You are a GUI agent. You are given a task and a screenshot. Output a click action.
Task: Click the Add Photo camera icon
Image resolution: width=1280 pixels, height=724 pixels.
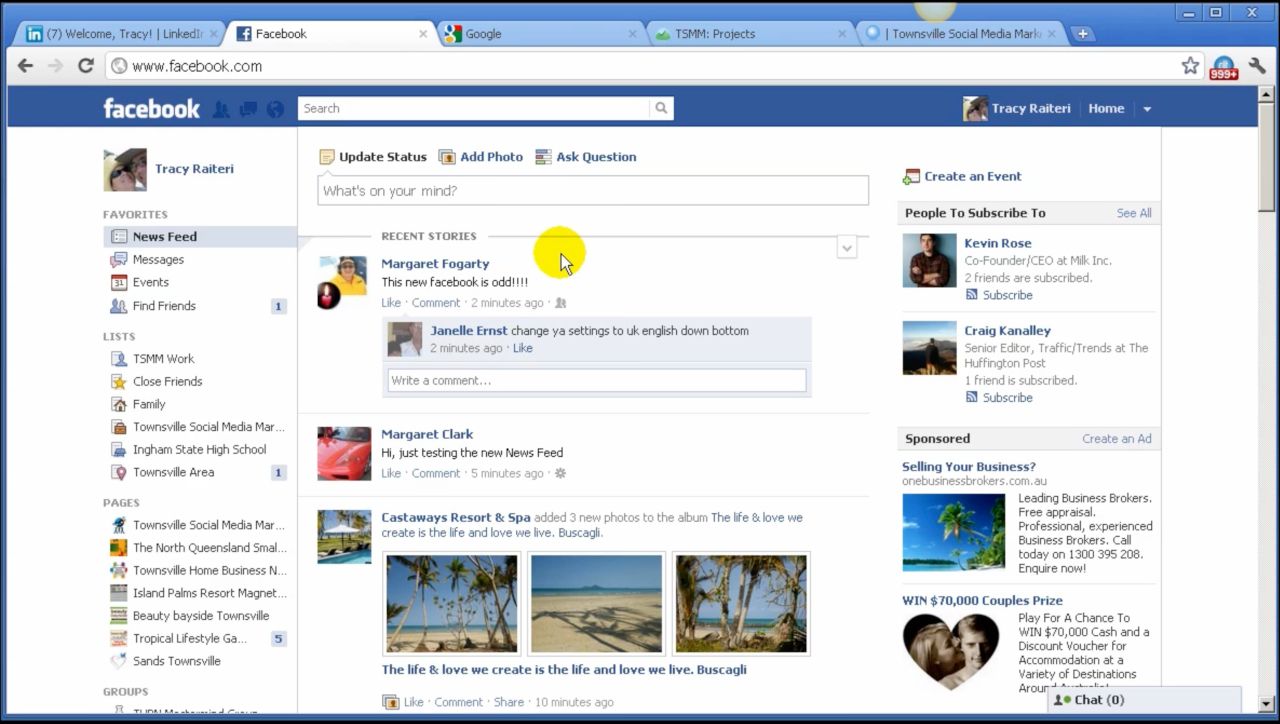click(447, 157)
